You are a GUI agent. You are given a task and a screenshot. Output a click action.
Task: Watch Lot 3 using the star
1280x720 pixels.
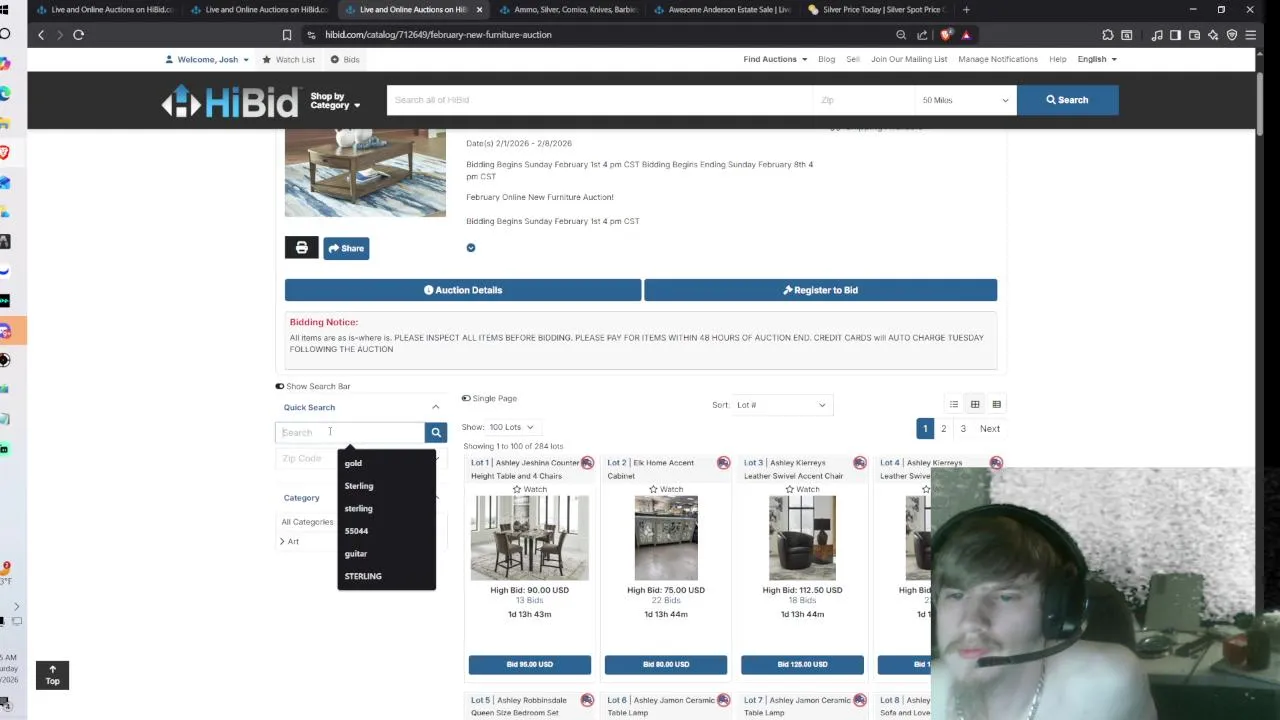click(x=789, y=490)
